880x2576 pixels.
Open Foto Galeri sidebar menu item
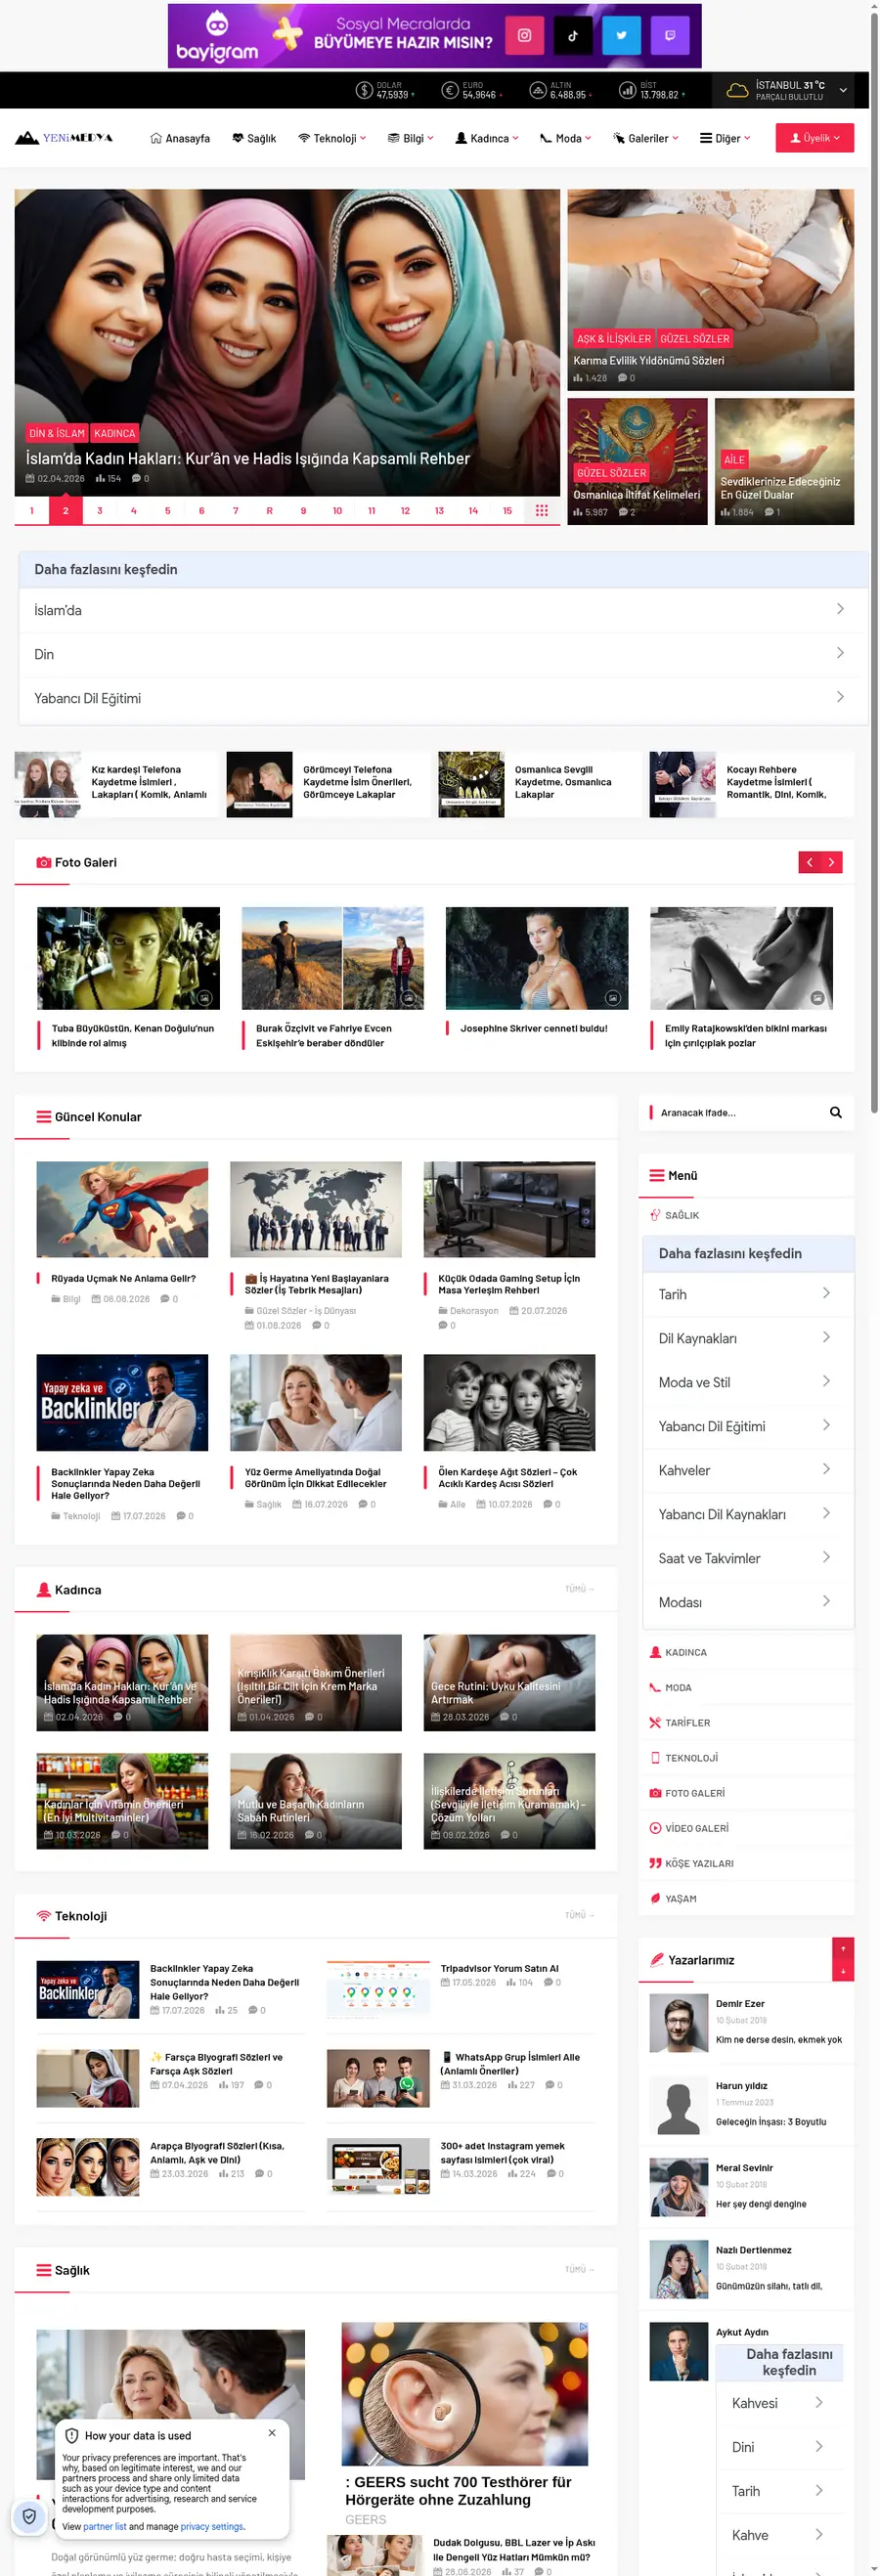746,1793
